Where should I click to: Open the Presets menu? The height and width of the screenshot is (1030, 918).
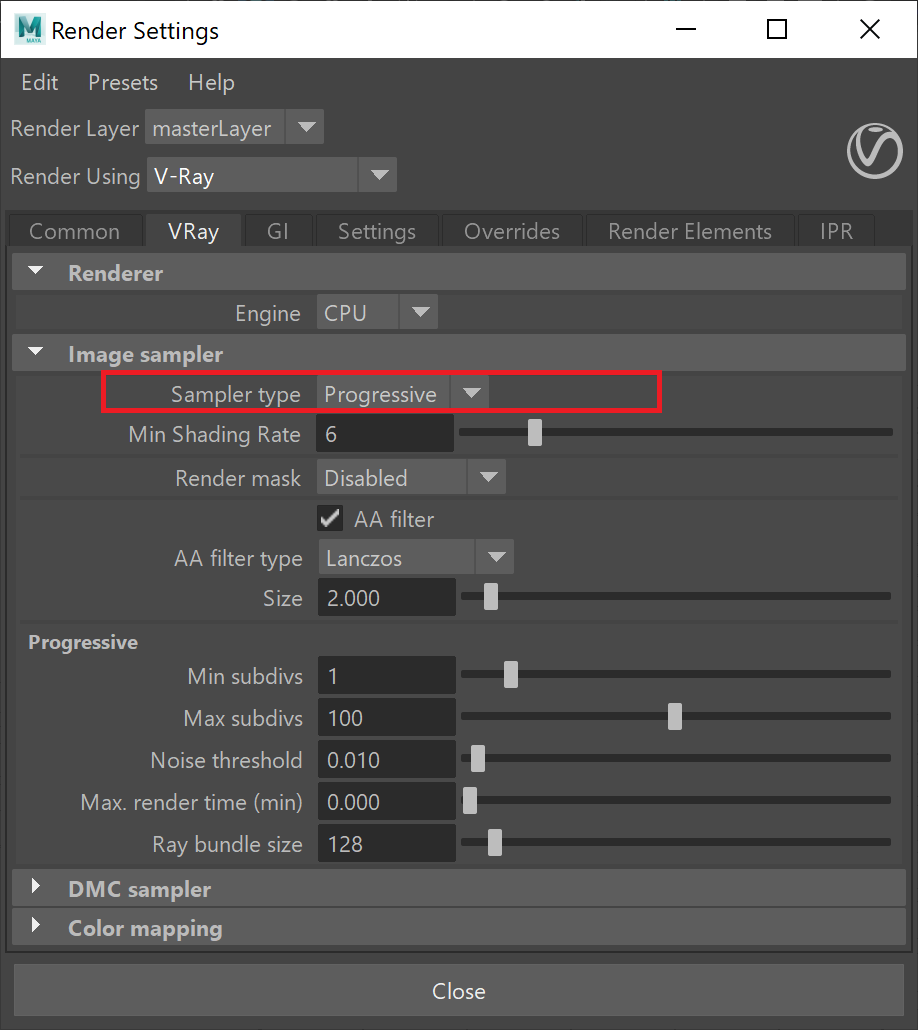click(x=123, y=83)
